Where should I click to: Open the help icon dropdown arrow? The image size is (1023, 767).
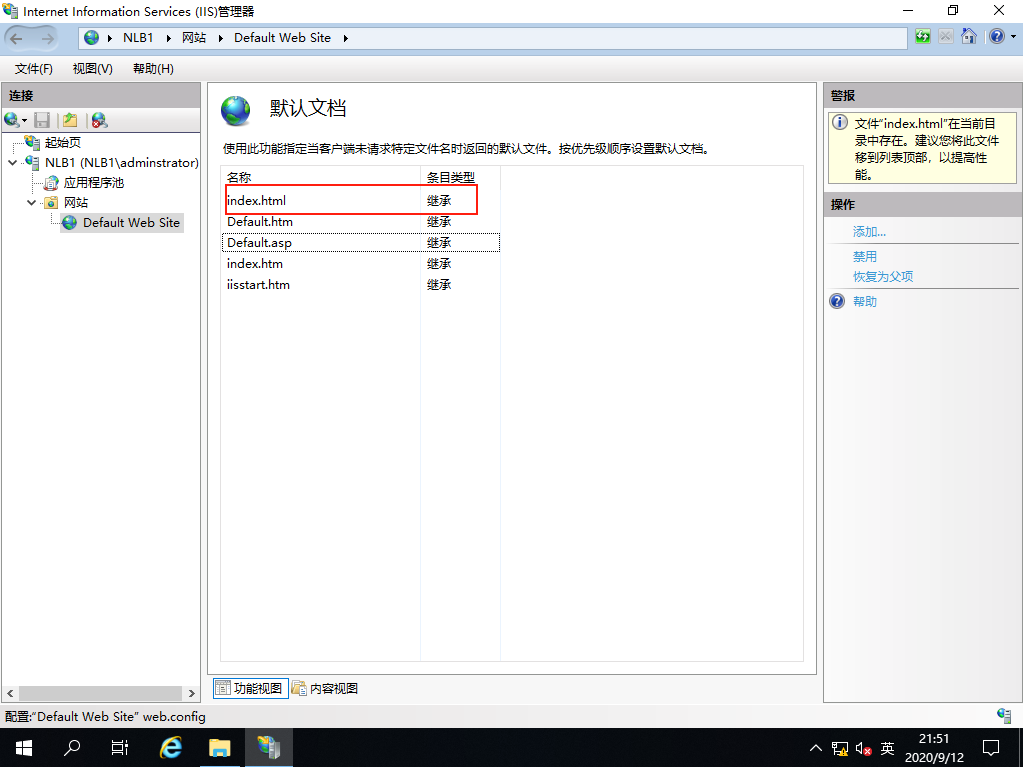click(1013, 37)
